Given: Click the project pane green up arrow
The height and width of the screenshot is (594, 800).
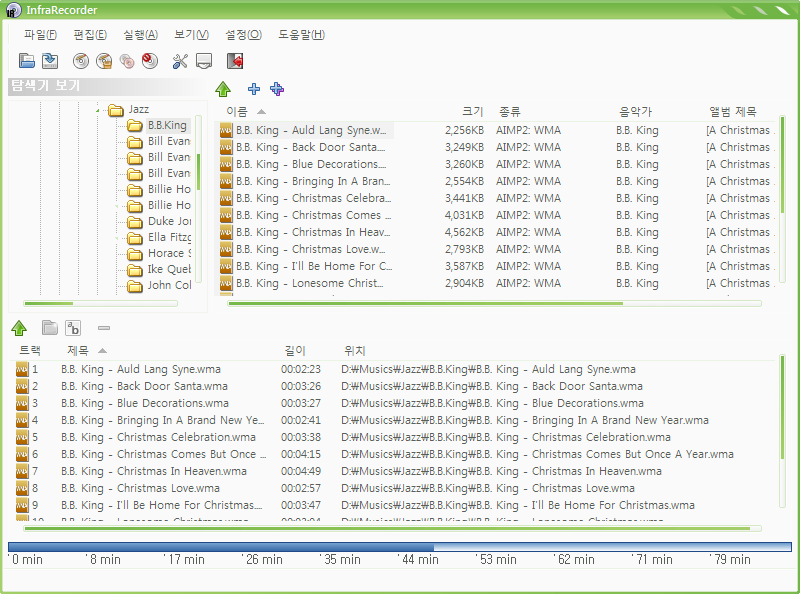Looking at the screenshot, I should [19, 328].
